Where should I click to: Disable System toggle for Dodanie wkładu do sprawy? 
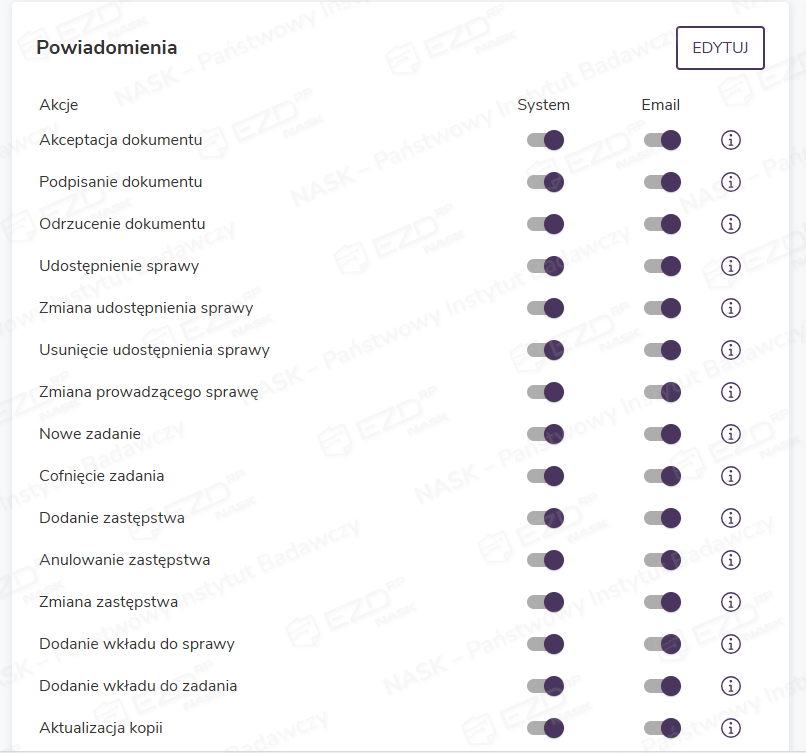[545, 644]
